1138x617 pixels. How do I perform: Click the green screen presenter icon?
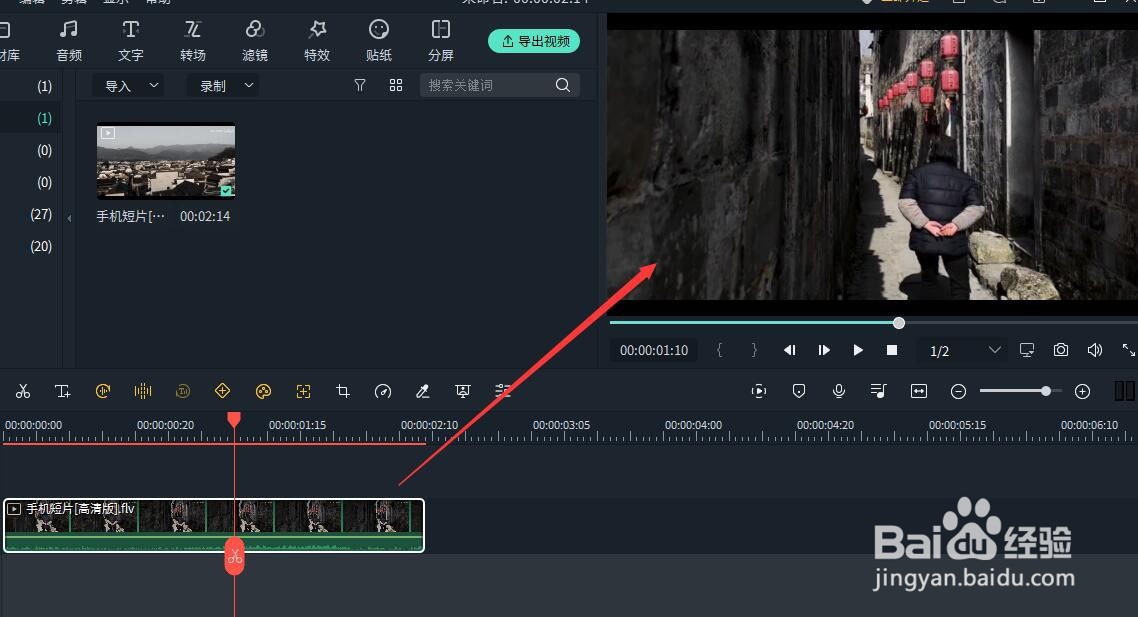click(x=462, y=392)
